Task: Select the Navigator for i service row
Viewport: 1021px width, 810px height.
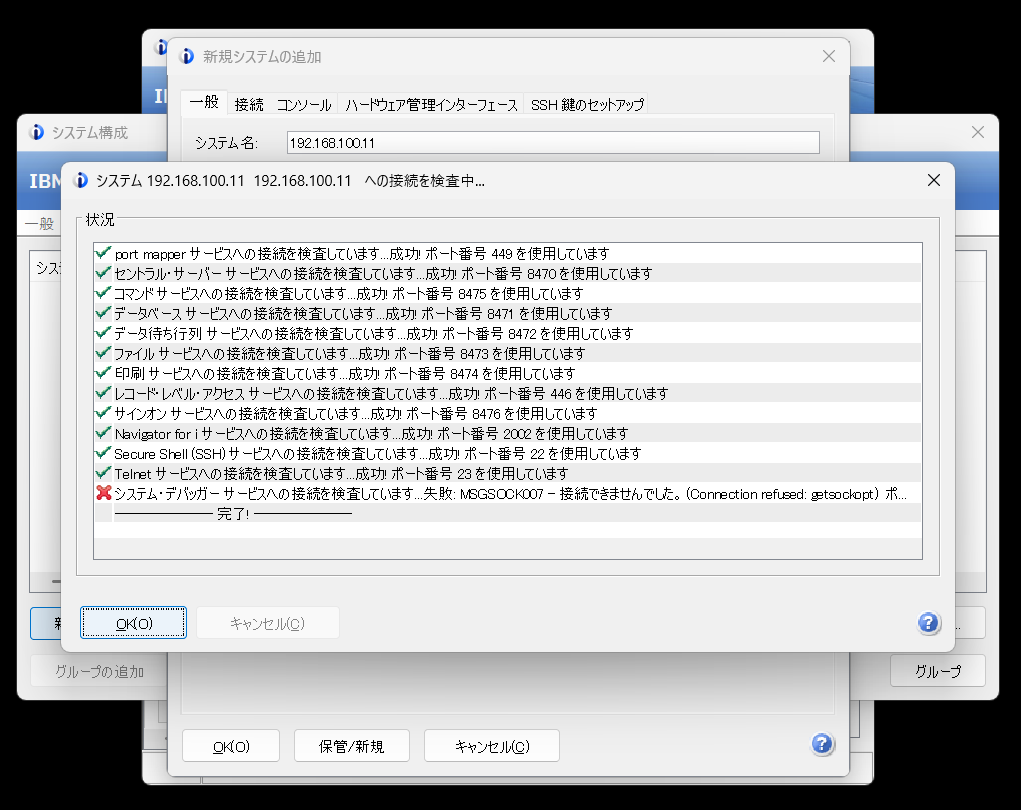Action: coord(508,434)
